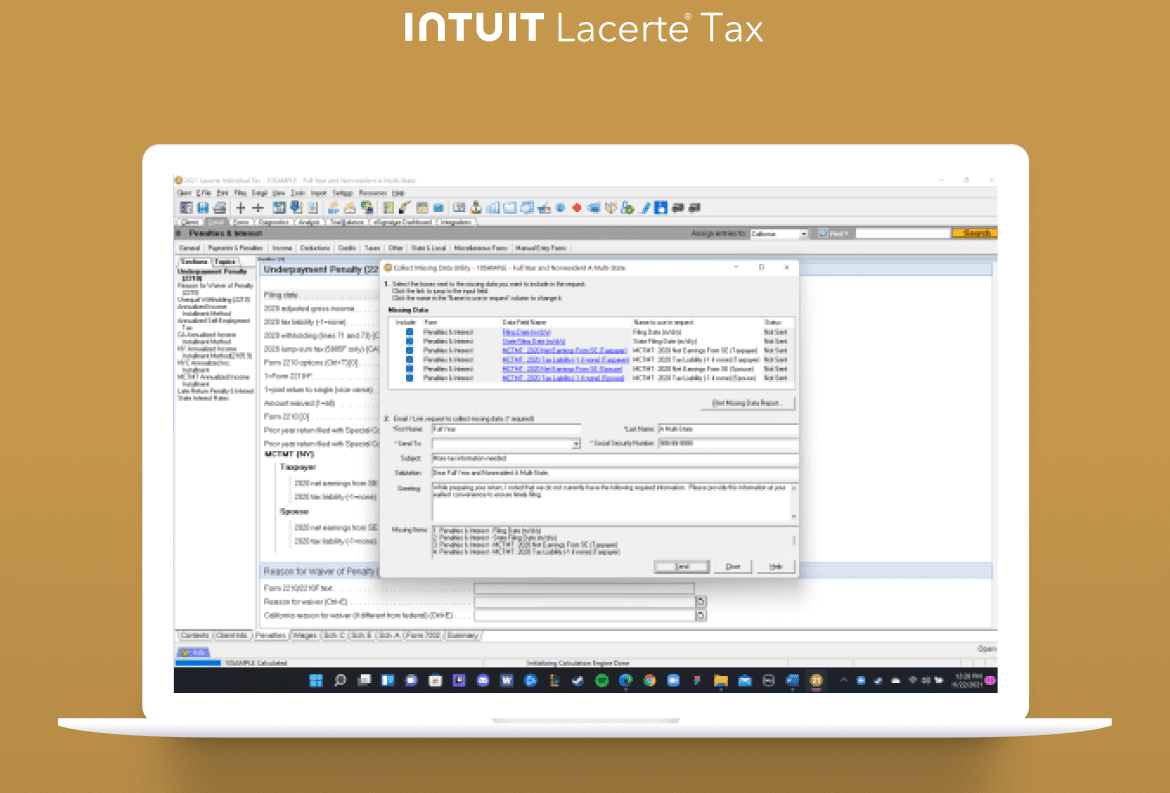Click Print Missing Data Report button
Image resolution: width=1170 pixels, height=793 pixels.
[x=747, y=403]
